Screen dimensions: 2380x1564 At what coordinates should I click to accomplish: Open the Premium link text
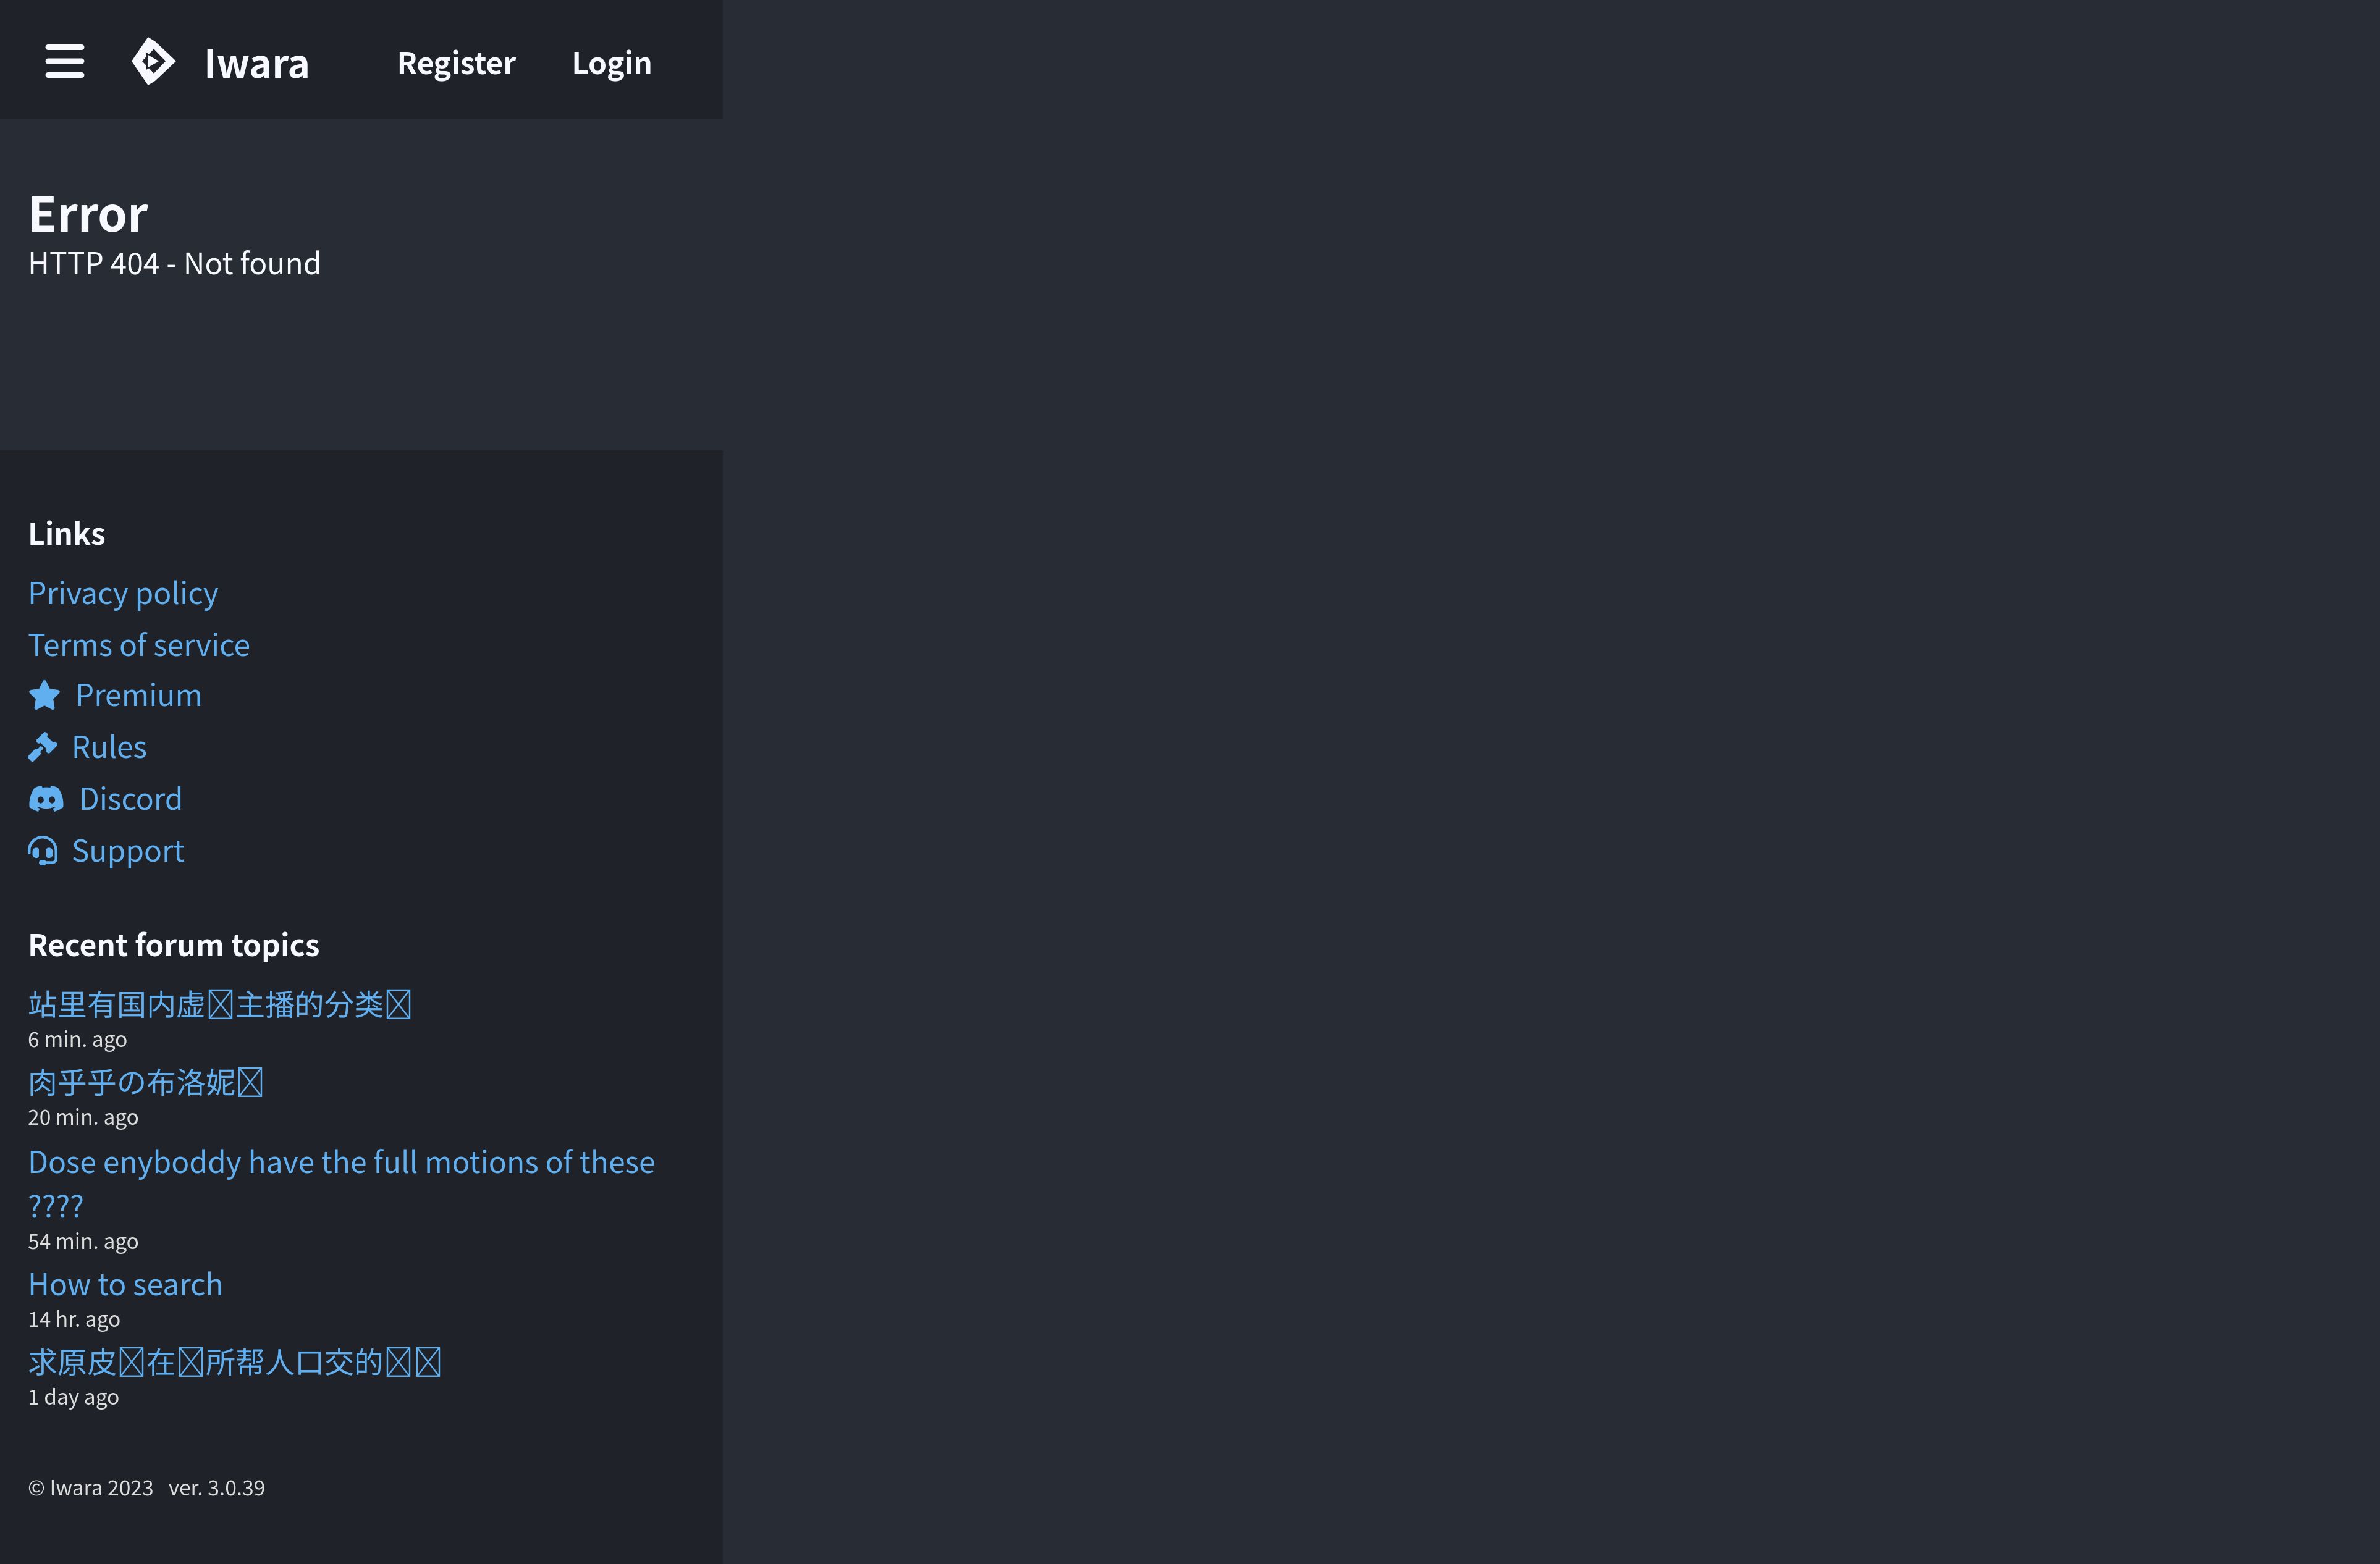[139, 695]
